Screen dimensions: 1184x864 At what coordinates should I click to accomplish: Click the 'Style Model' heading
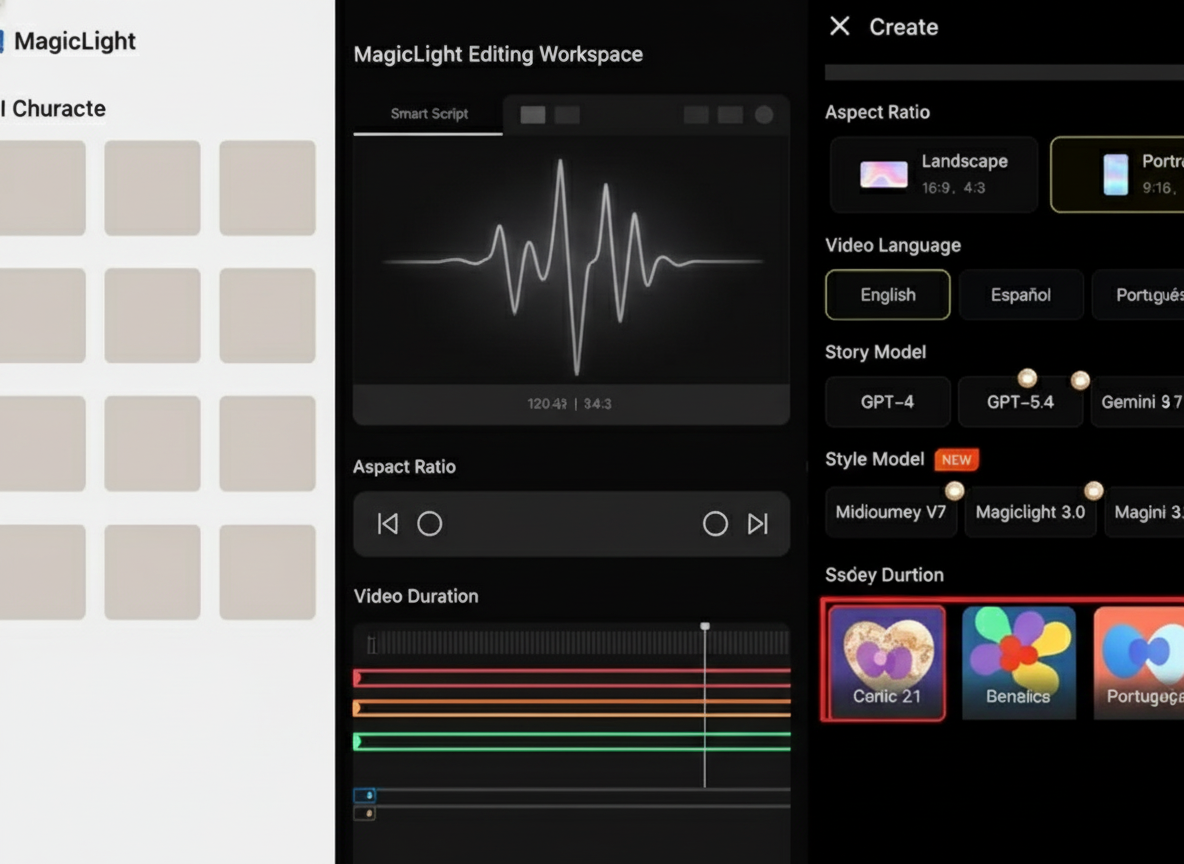pyautogui.click(x=874, y=459)
